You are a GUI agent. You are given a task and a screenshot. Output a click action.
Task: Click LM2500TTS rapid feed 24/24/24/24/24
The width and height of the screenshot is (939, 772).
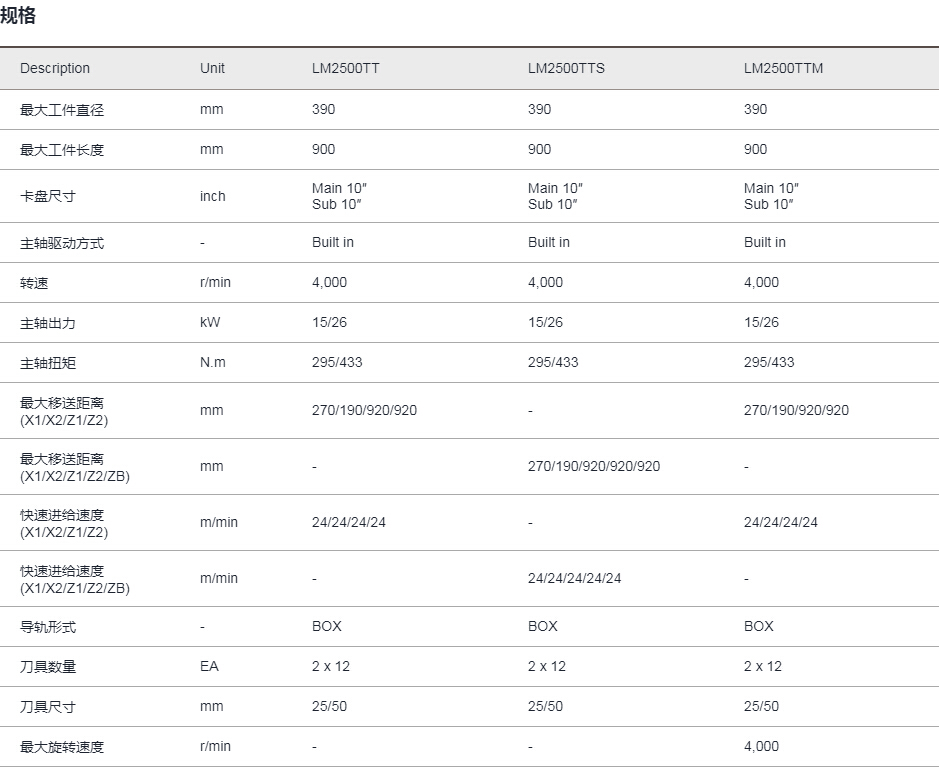pyautogui.click(x=574, y=579)
